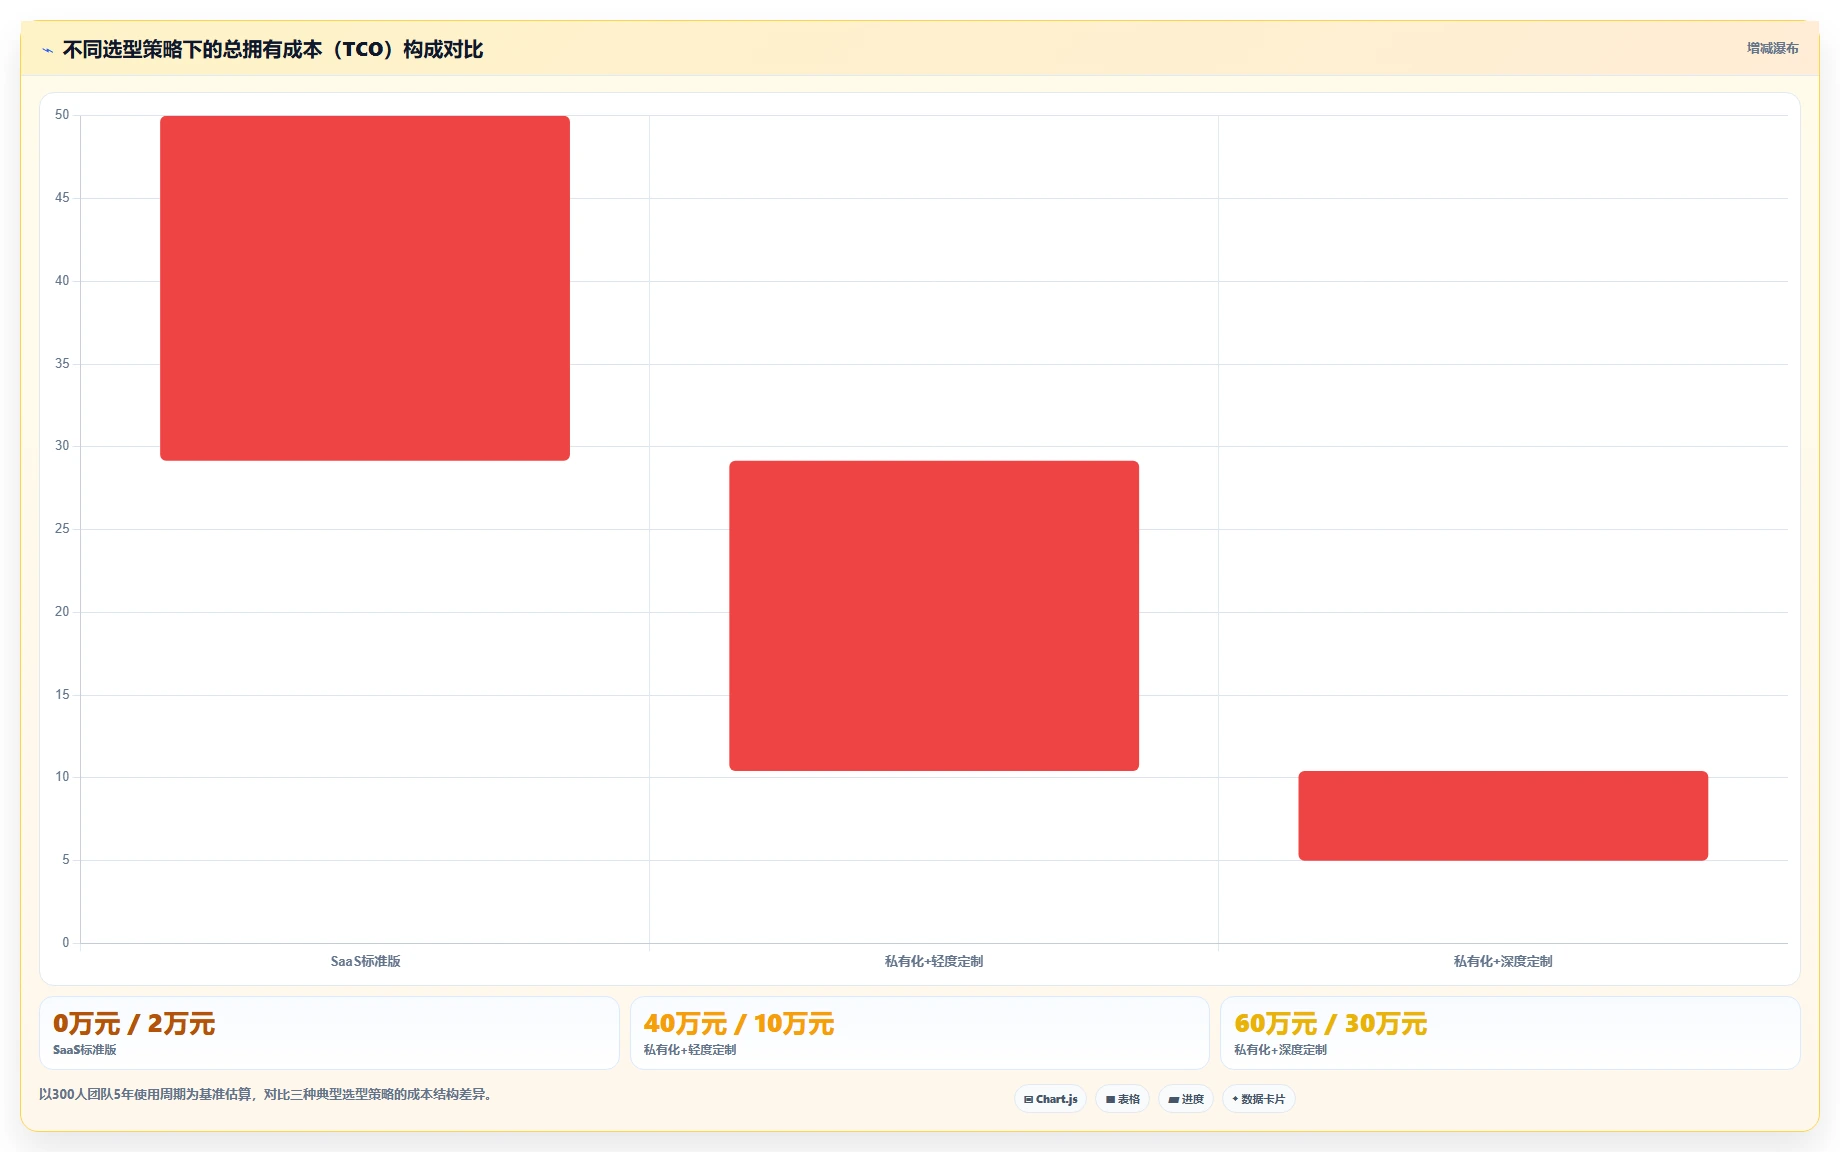The height and width of the screenshot is (1152, 1840).
Task: Open the 40万元 / 10万元 data card
Action: [x=920, y=1033]
